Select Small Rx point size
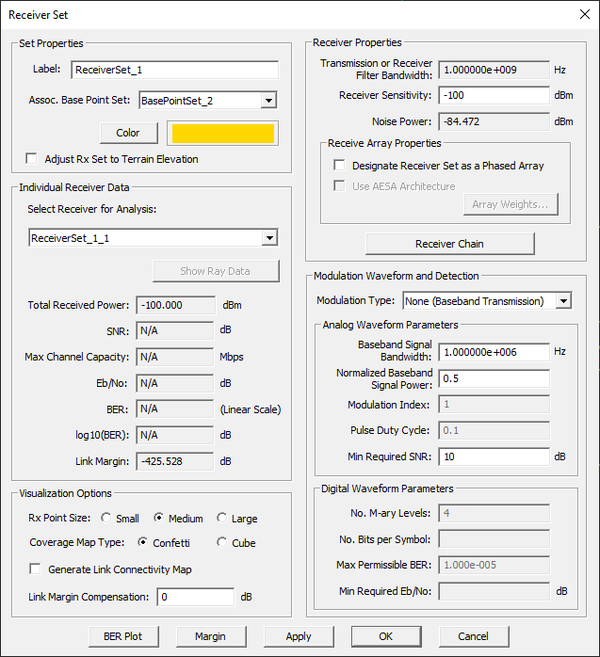Screen dimensions: 600x657 point(106,518)
